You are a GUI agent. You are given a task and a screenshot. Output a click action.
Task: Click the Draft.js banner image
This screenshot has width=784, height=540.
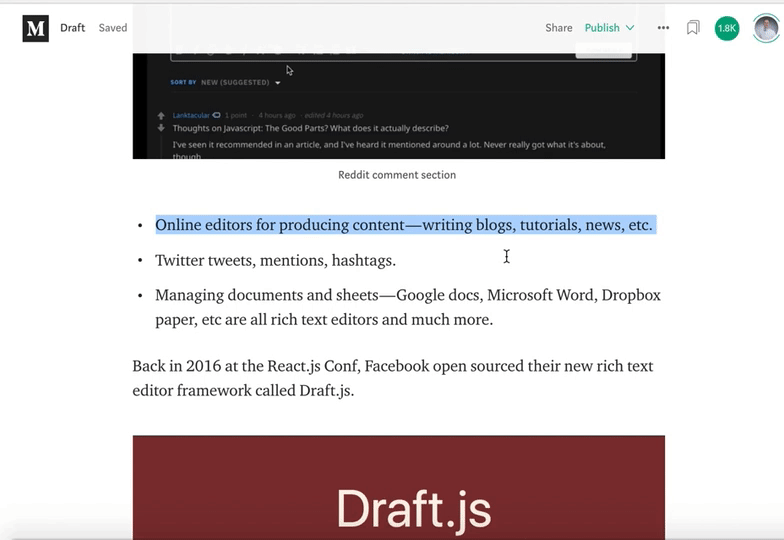398,488
